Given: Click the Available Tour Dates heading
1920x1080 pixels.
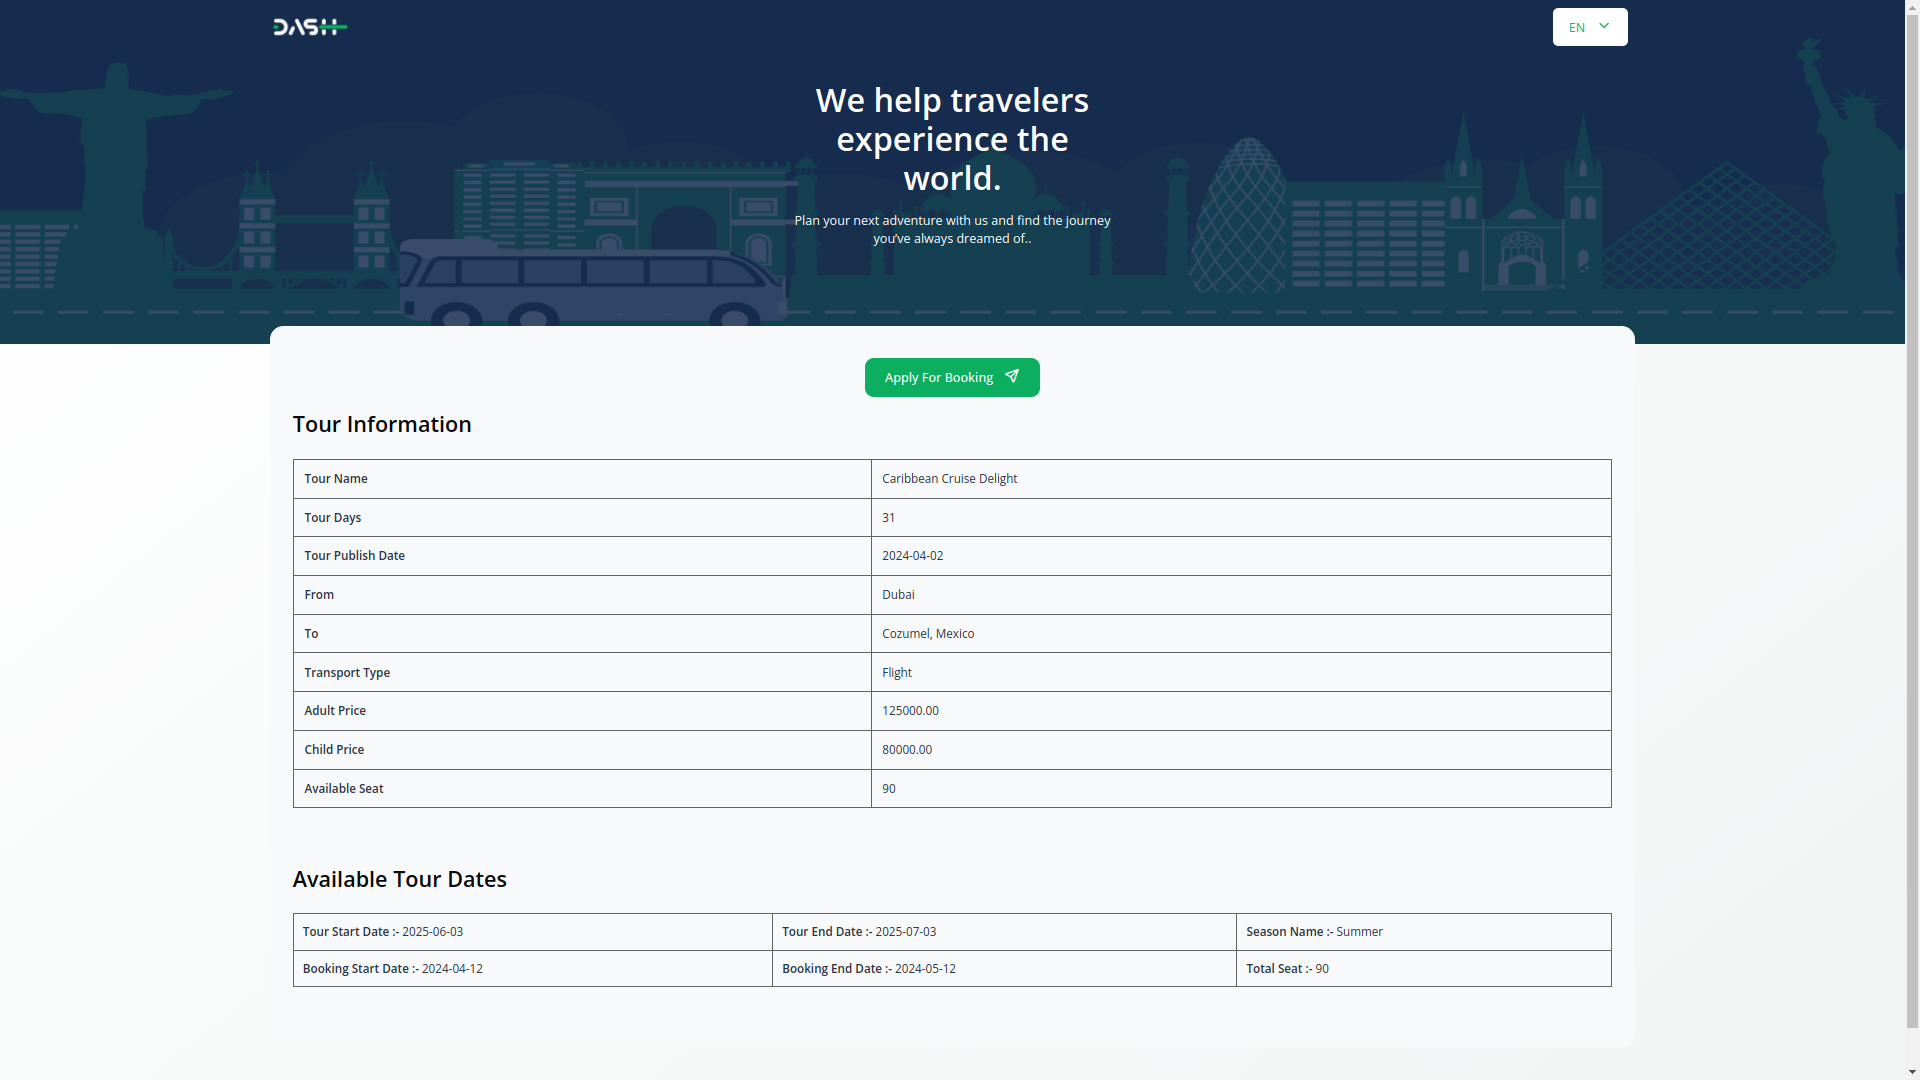Looking at the screenshot, I should [399, 879].
